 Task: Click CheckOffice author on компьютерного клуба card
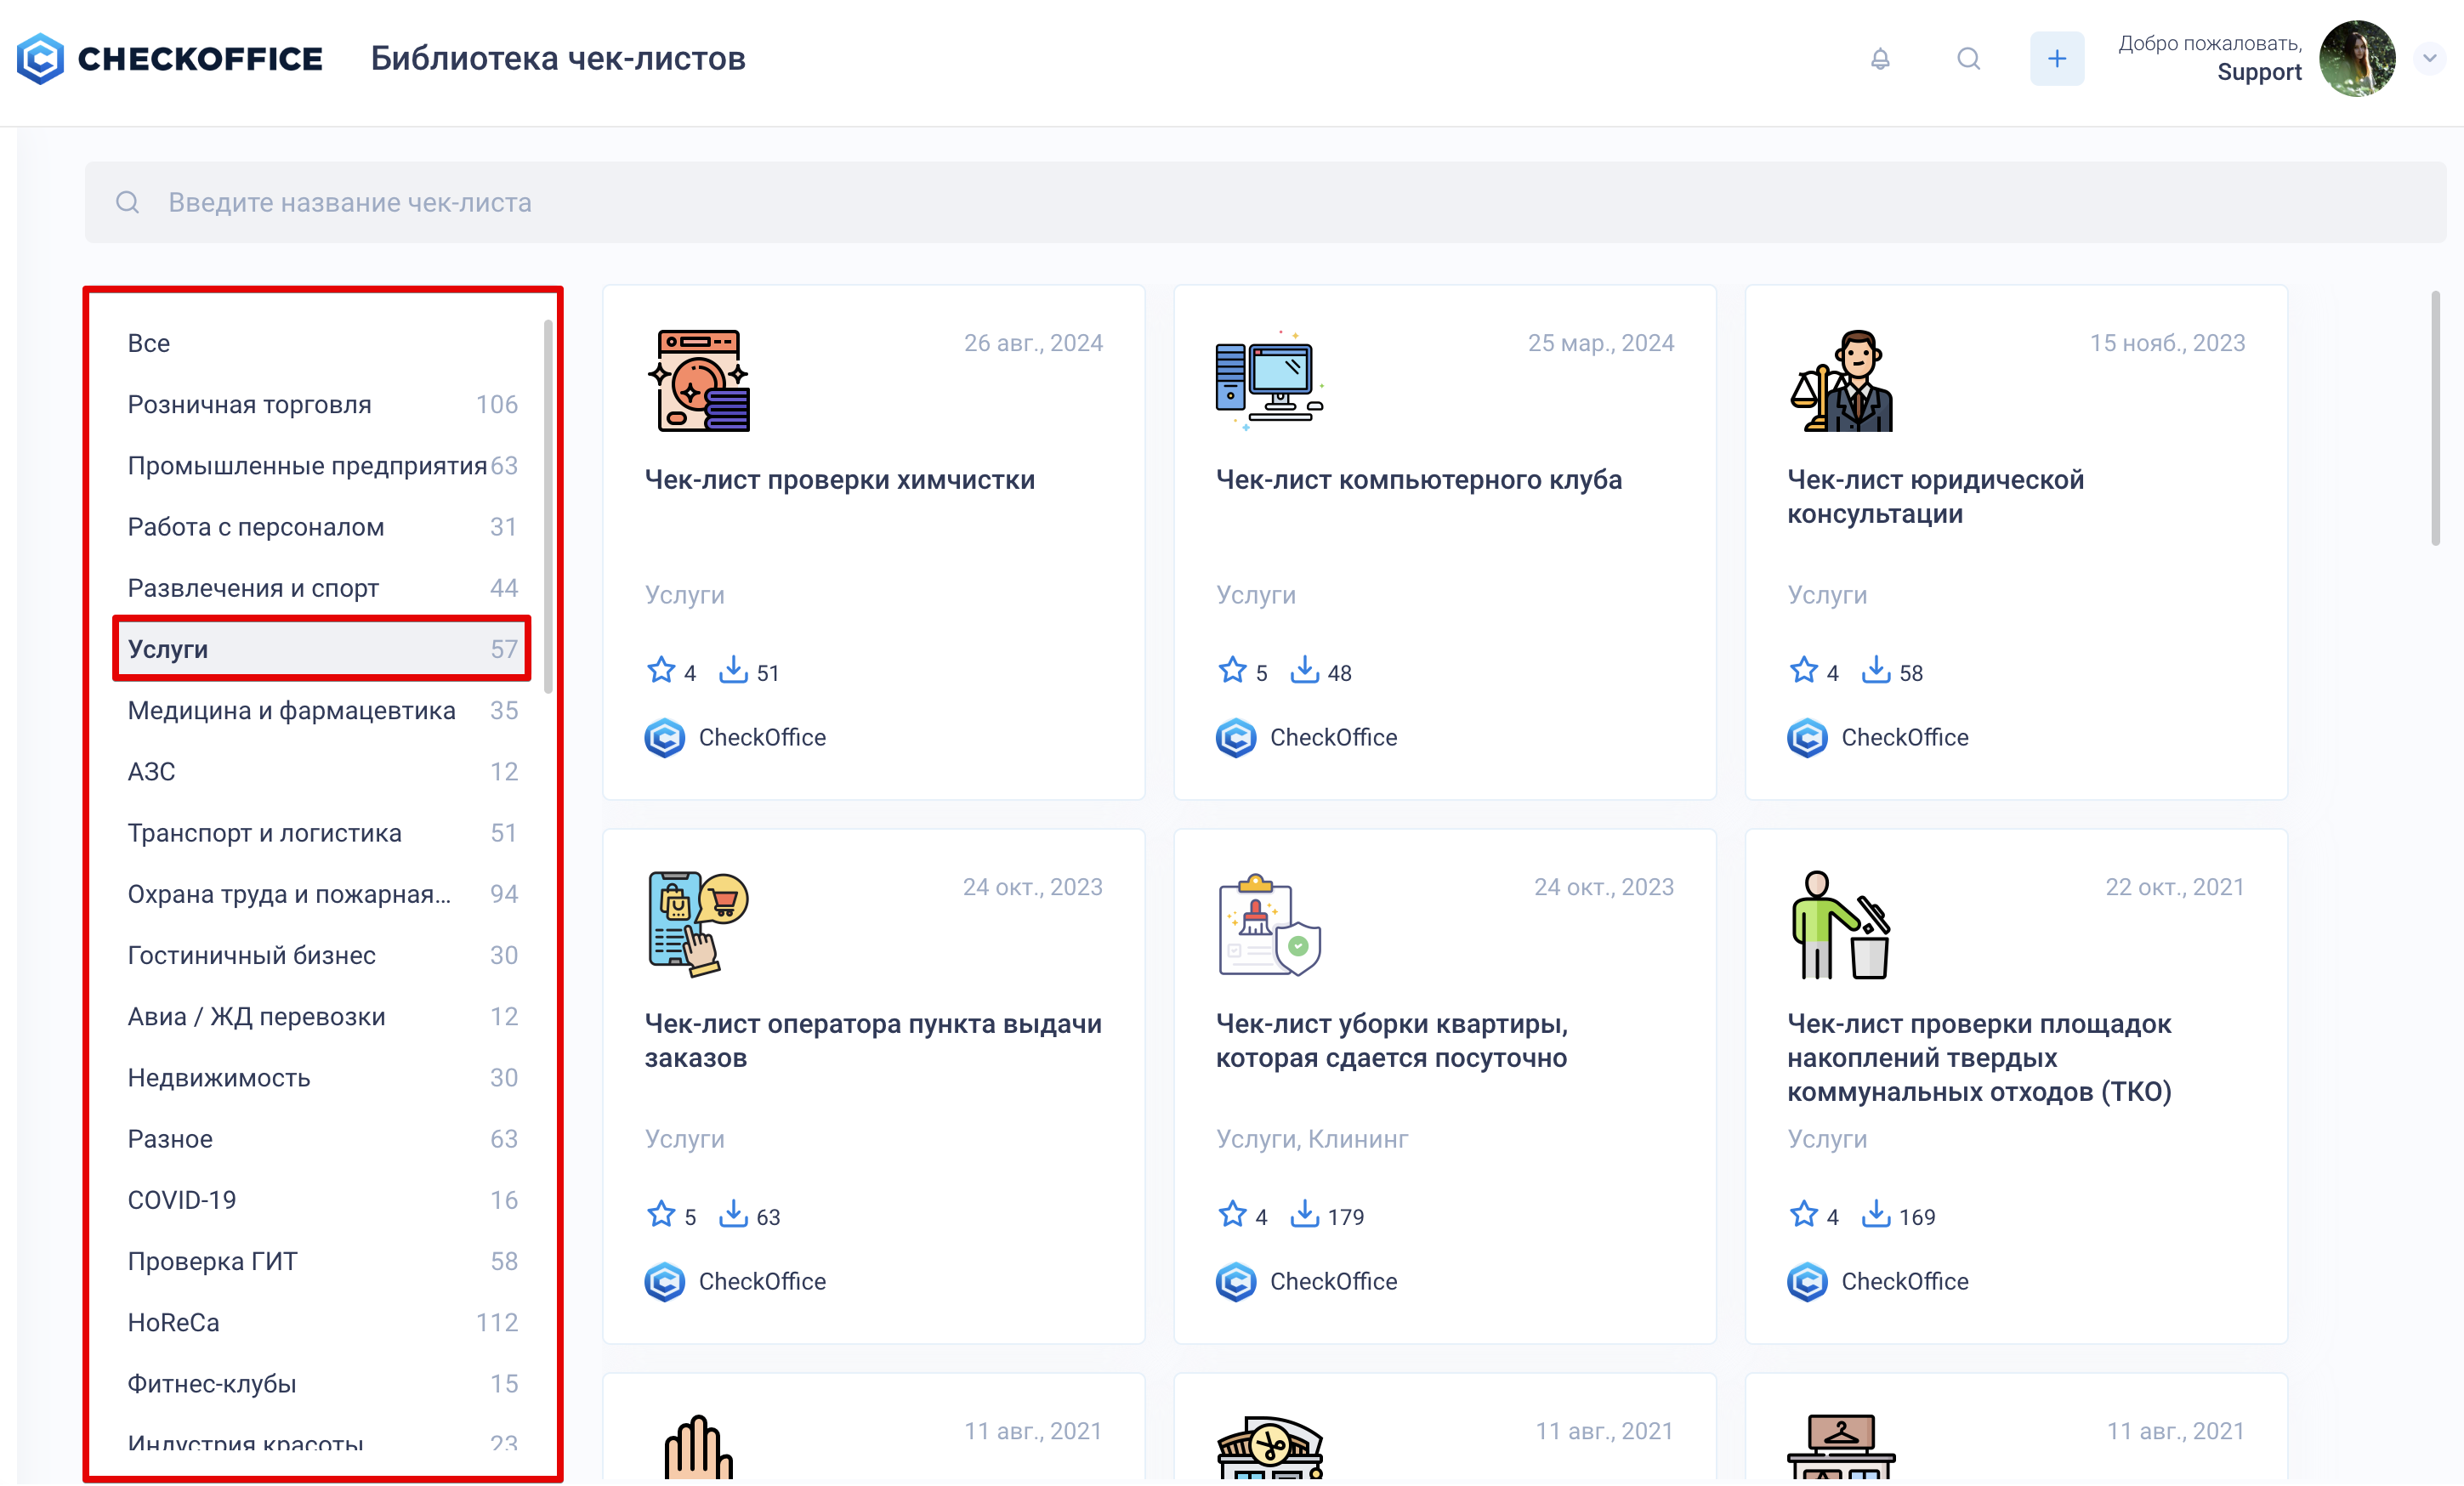point(1332,737)
